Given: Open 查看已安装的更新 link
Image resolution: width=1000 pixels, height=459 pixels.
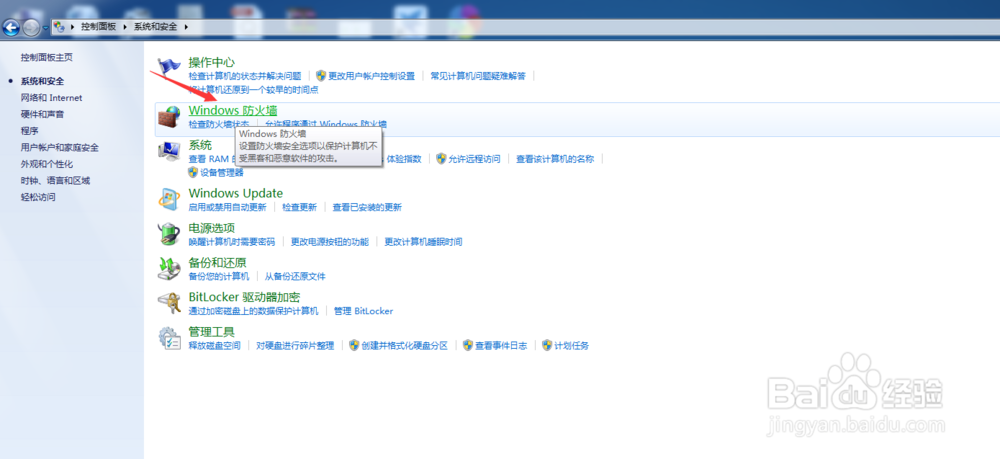Looking at the screenshot, I should (x=367, y=207).
